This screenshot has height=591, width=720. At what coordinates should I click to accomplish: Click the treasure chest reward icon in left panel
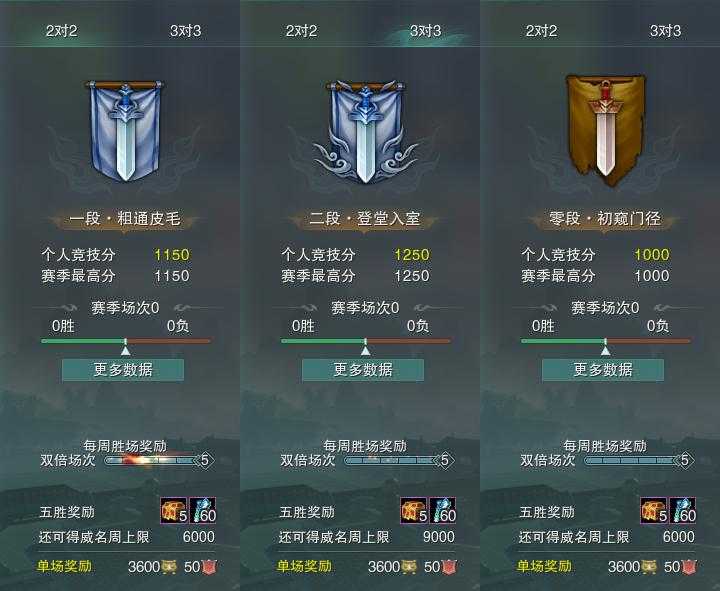click(x=174, y=511)
